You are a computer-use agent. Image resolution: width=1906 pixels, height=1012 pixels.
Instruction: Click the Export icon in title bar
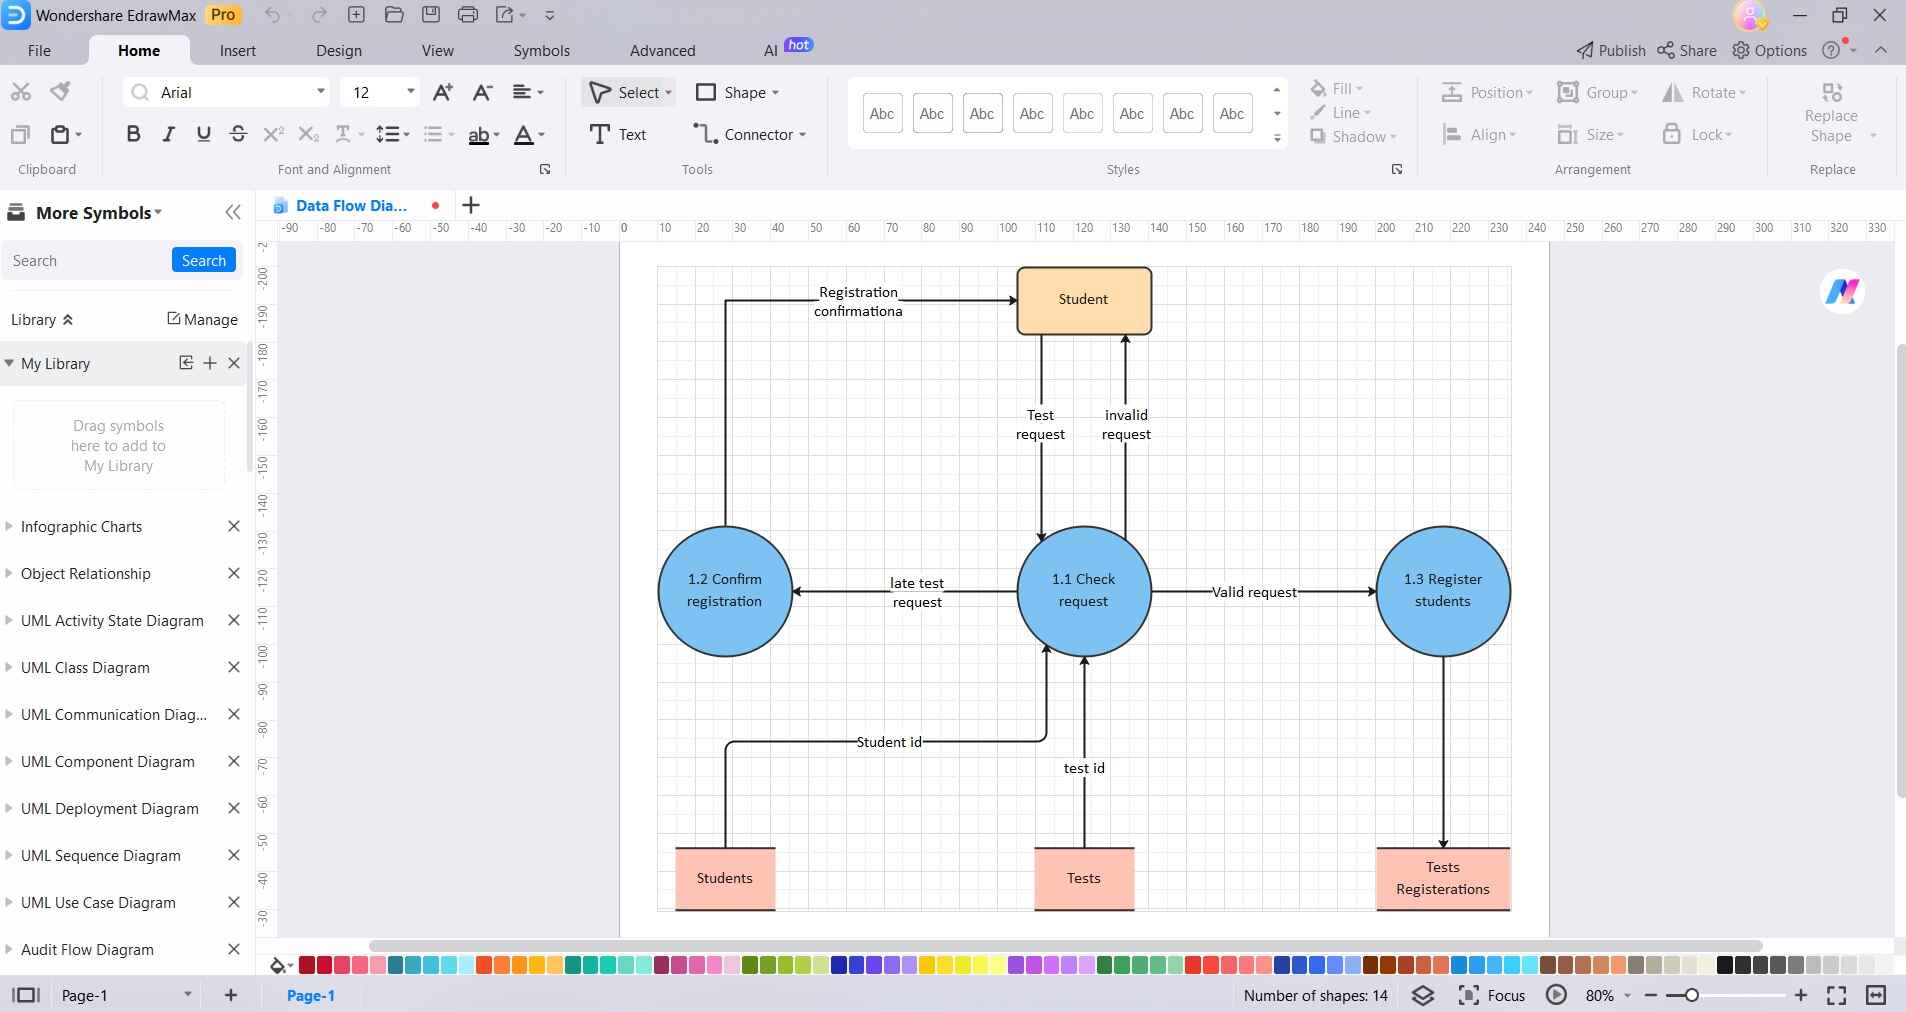(504, 15)
